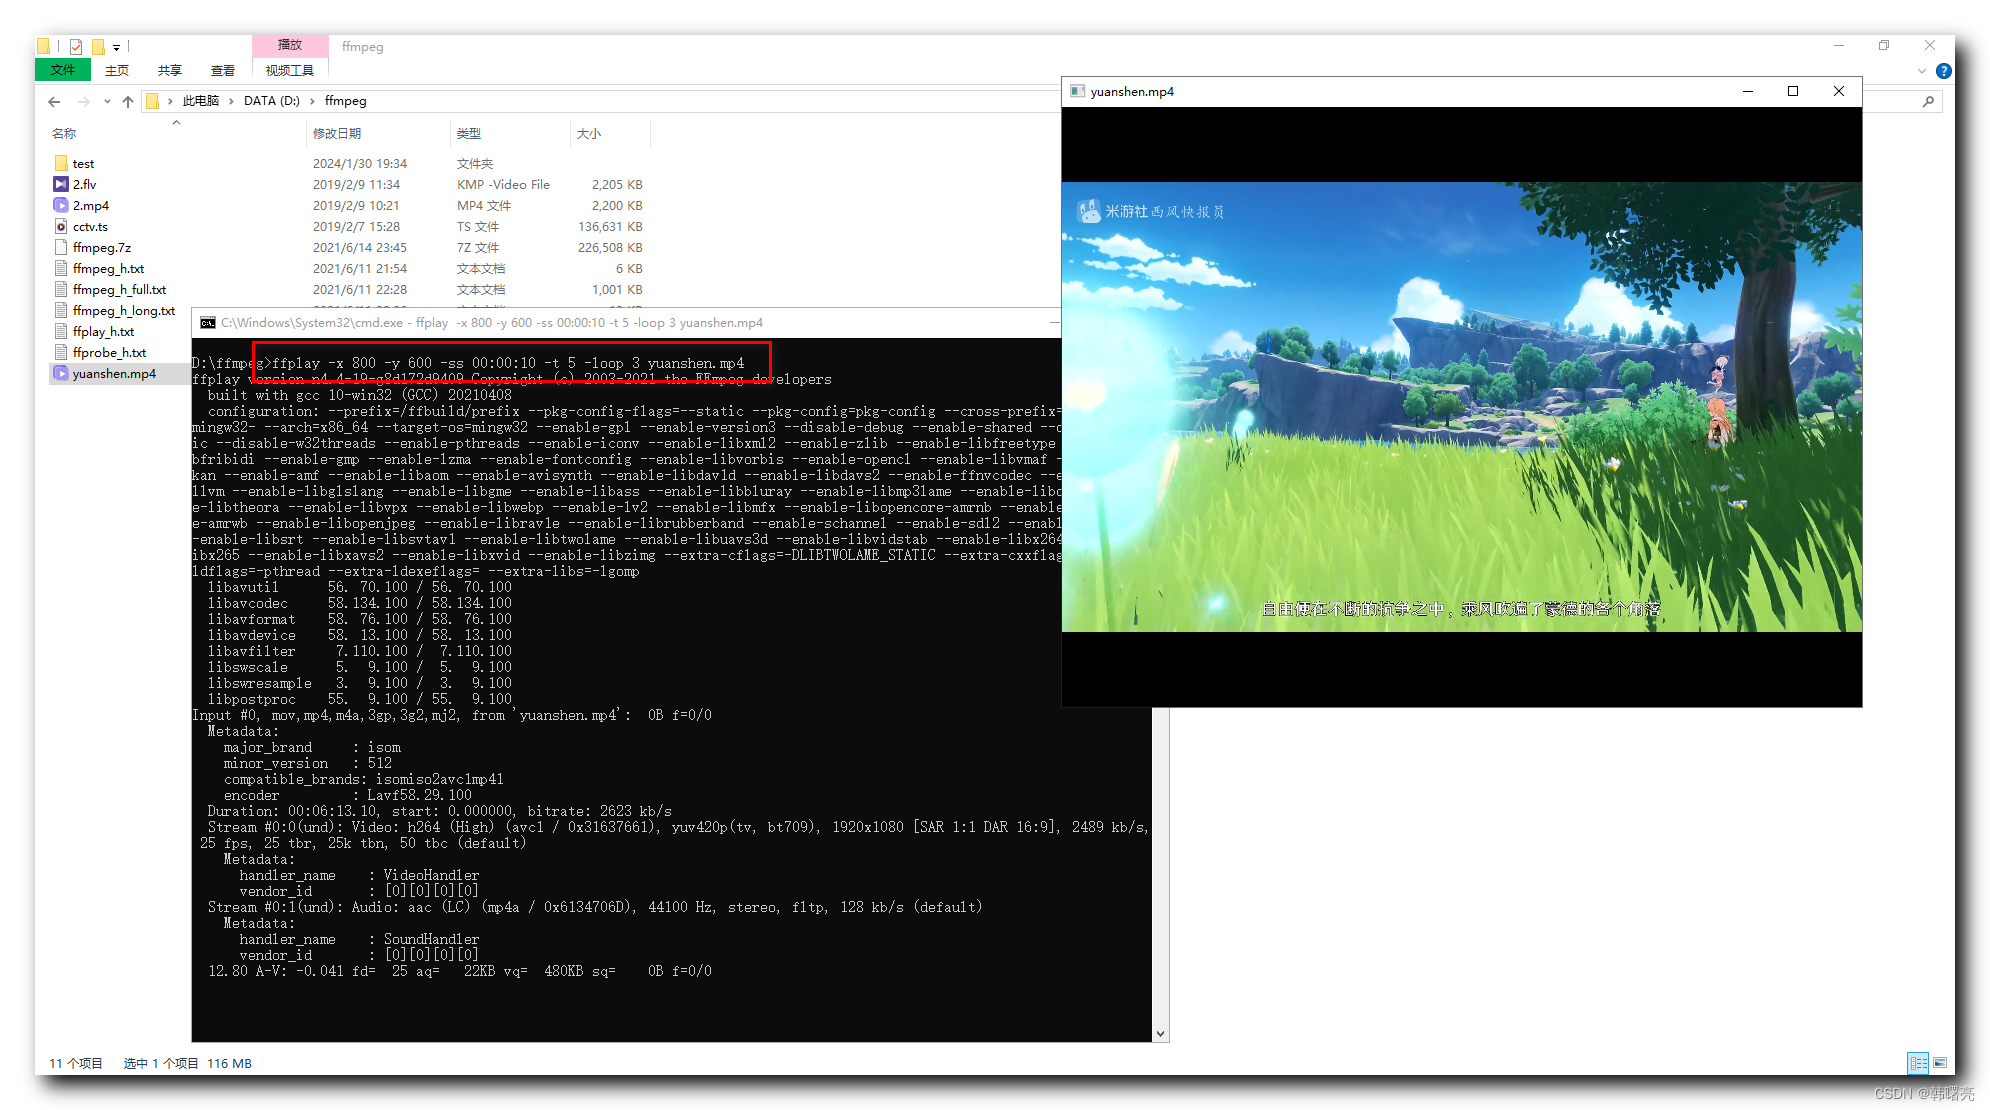Image resolution: width=1990 pixels, height=1110 pixels.
Task: Go forward using the forward arrow
Action: [84, 101]
